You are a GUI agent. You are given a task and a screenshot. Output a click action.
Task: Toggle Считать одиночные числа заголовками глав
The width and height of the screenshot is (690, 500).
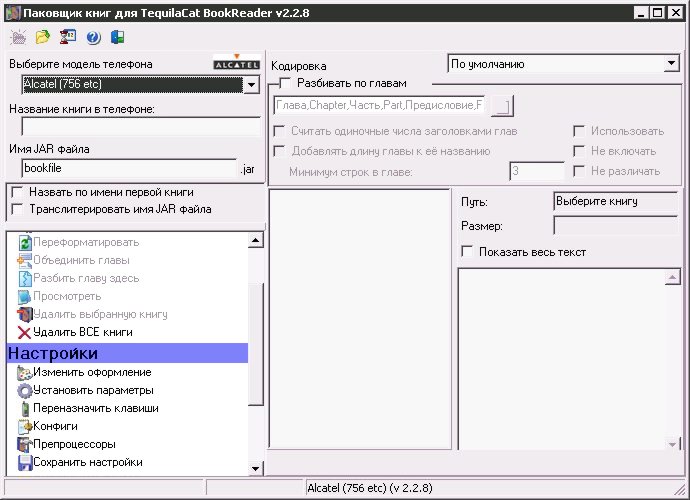279,131
